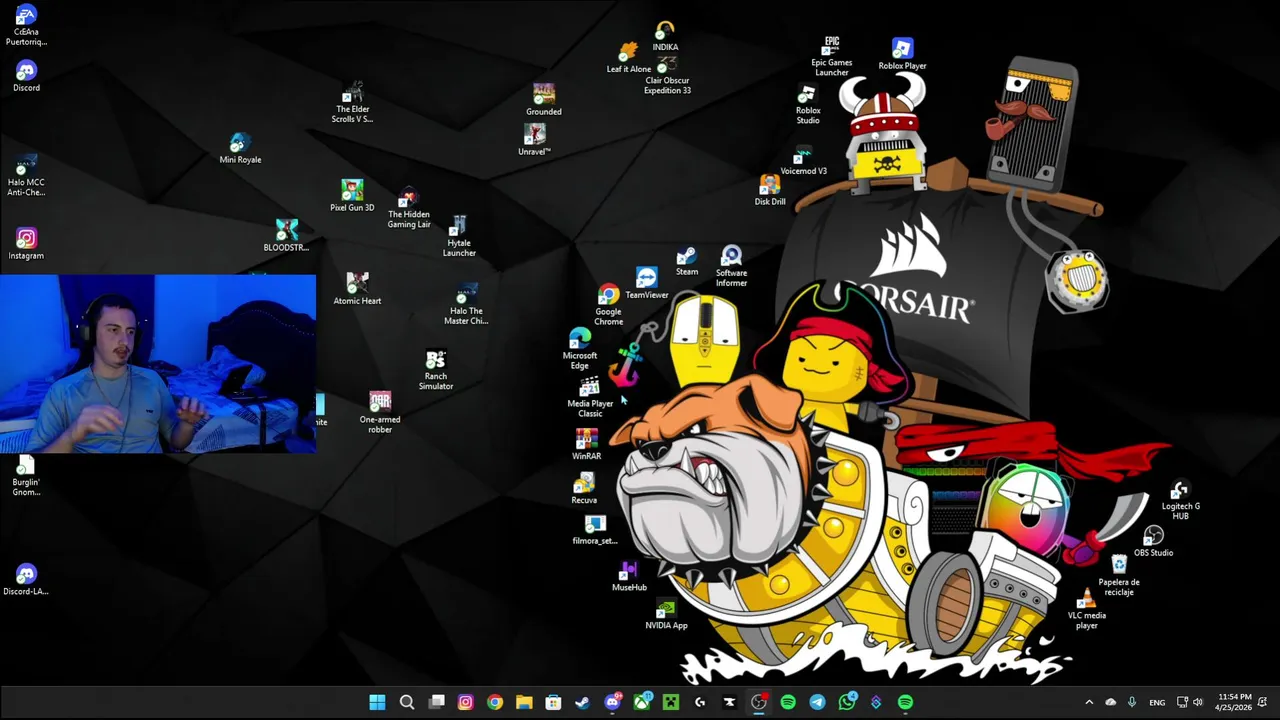
Task: Open The Hidden Gaming Lair shortcut
Action: pos(408,209)
